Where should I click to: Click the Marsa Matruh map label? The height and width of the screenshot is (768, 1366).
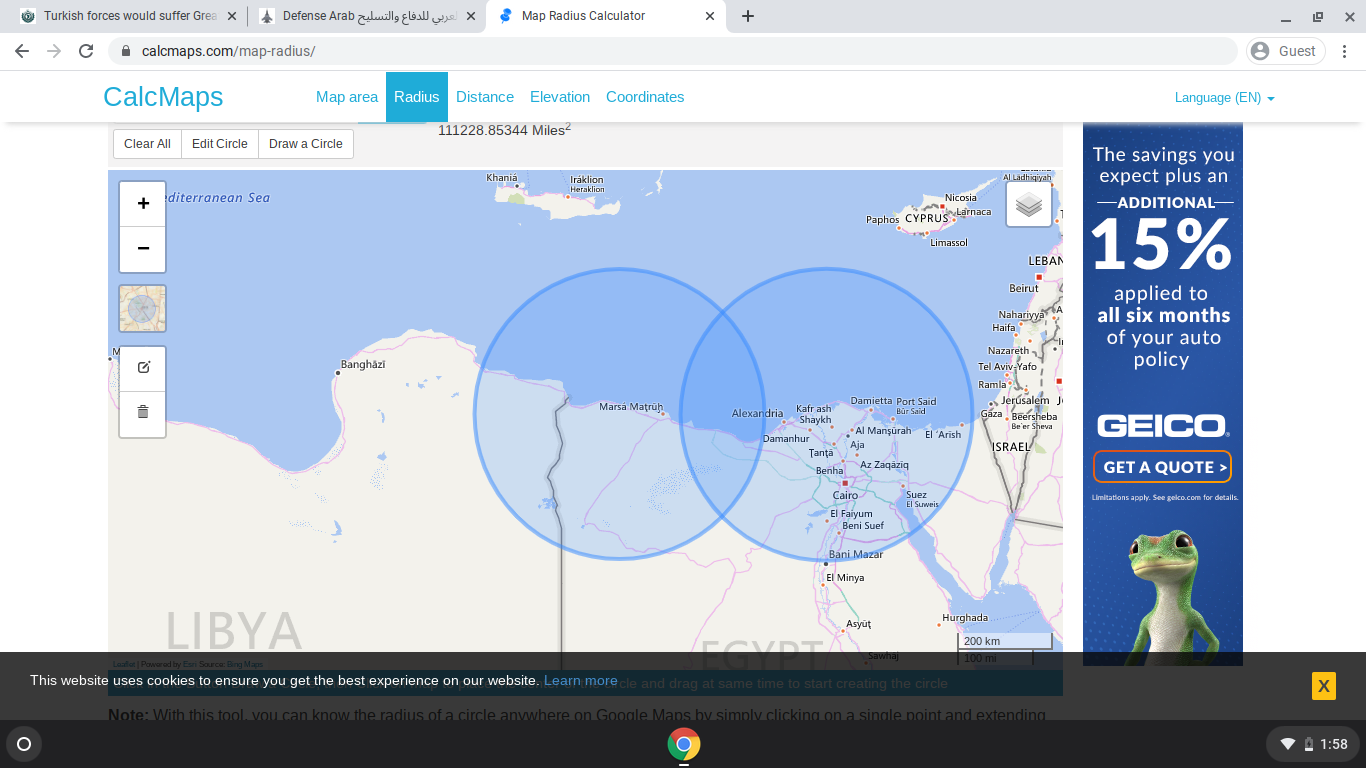(631, 407)
